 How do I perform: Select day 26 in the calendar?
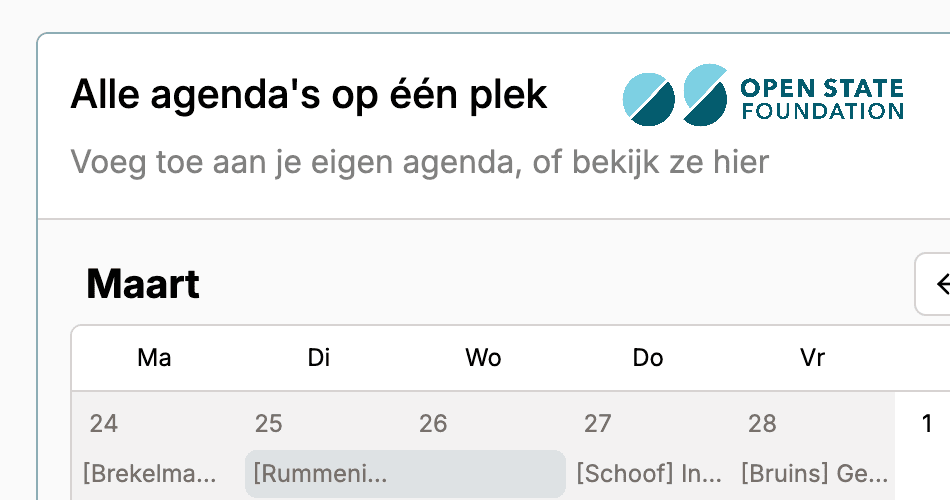433,424
